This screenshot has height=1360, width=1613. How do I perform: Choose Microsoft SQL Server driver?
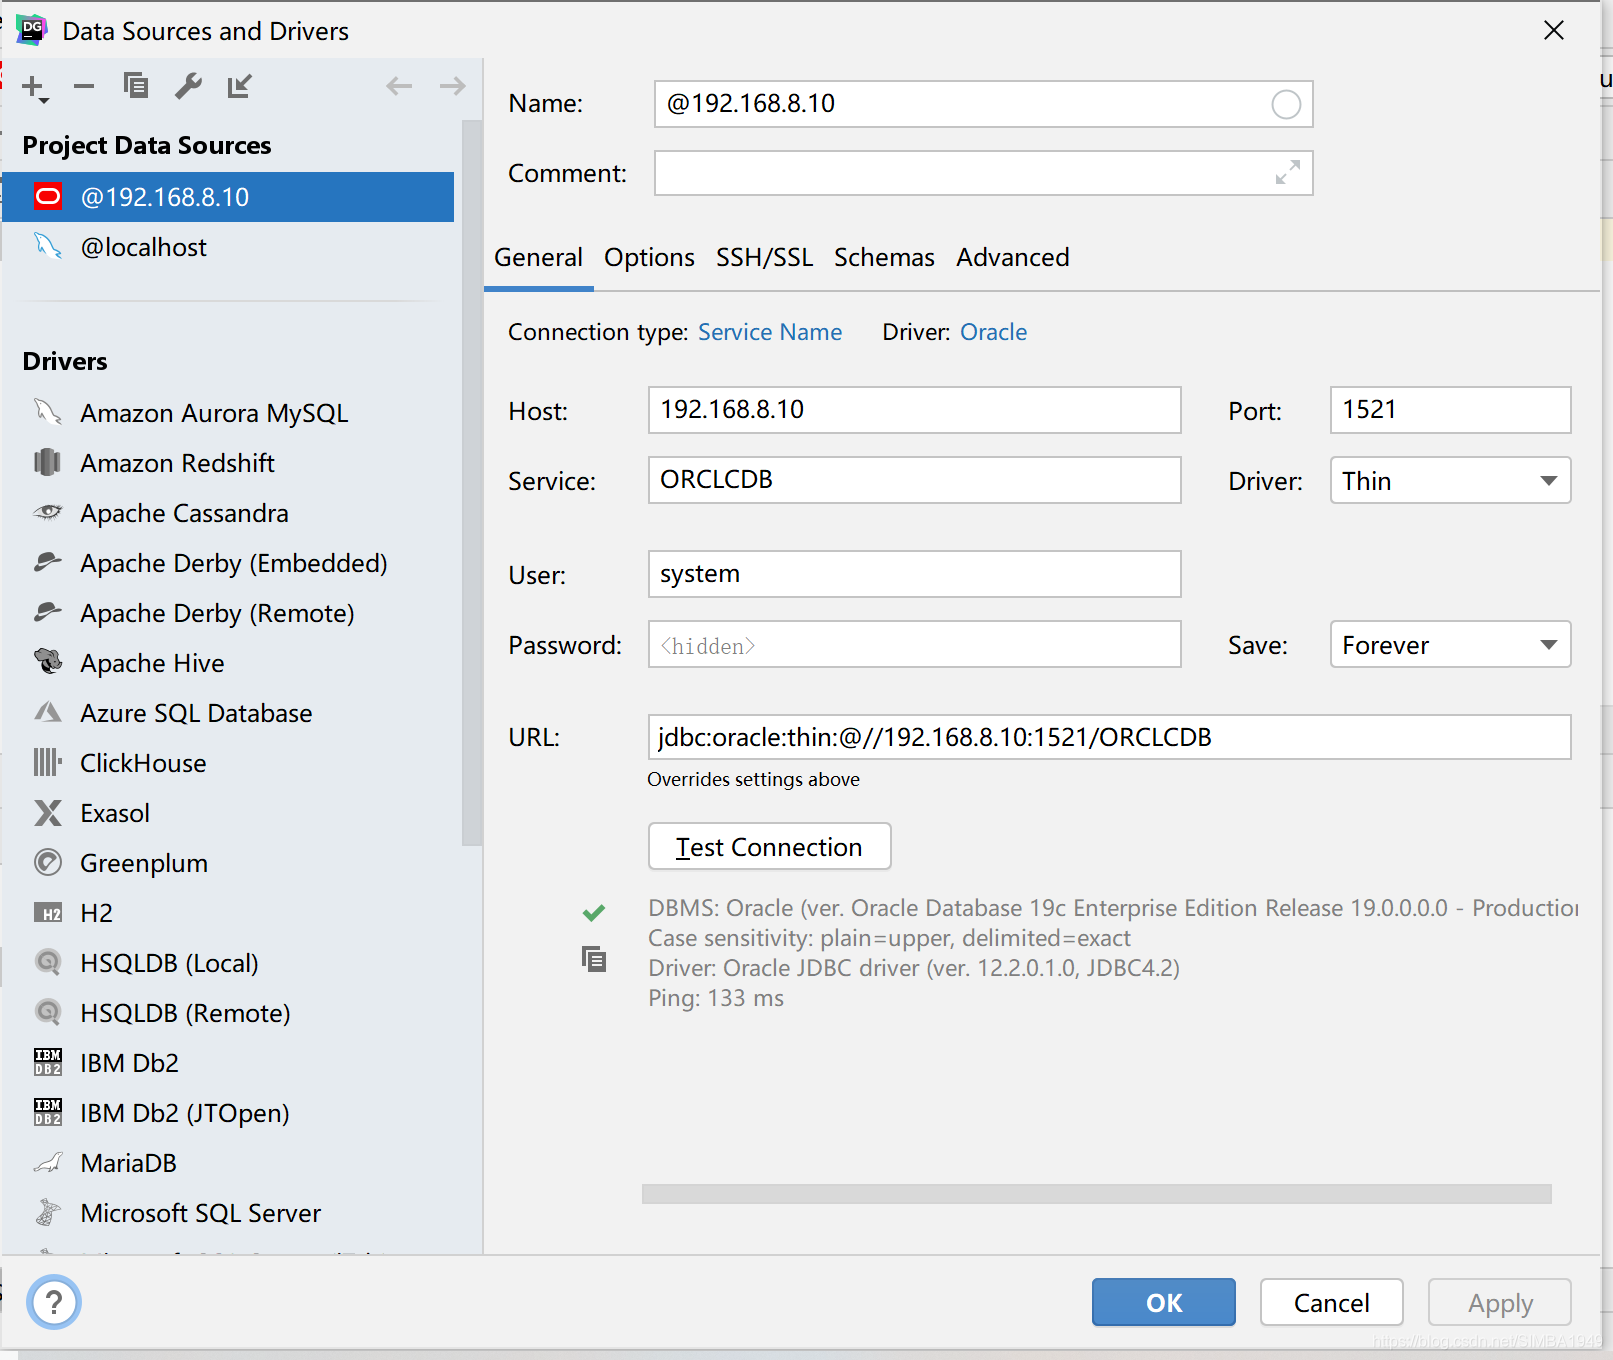228,1213
